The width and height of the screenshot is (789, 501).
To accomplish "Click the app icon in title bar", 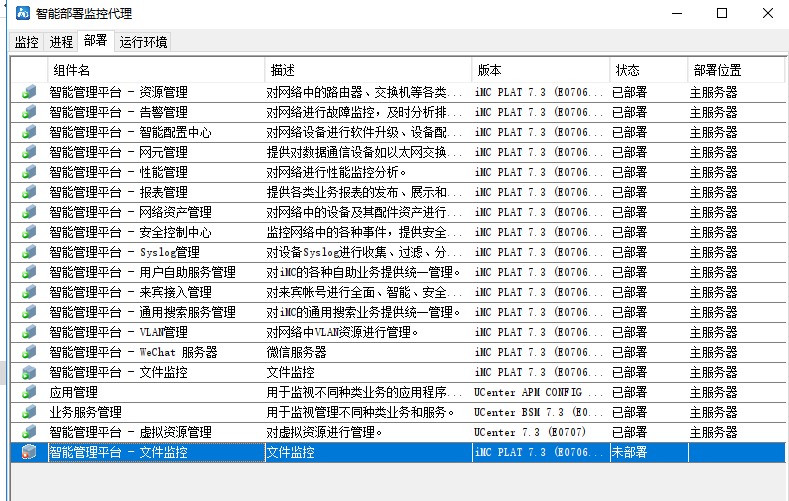I will pos(23,13).
